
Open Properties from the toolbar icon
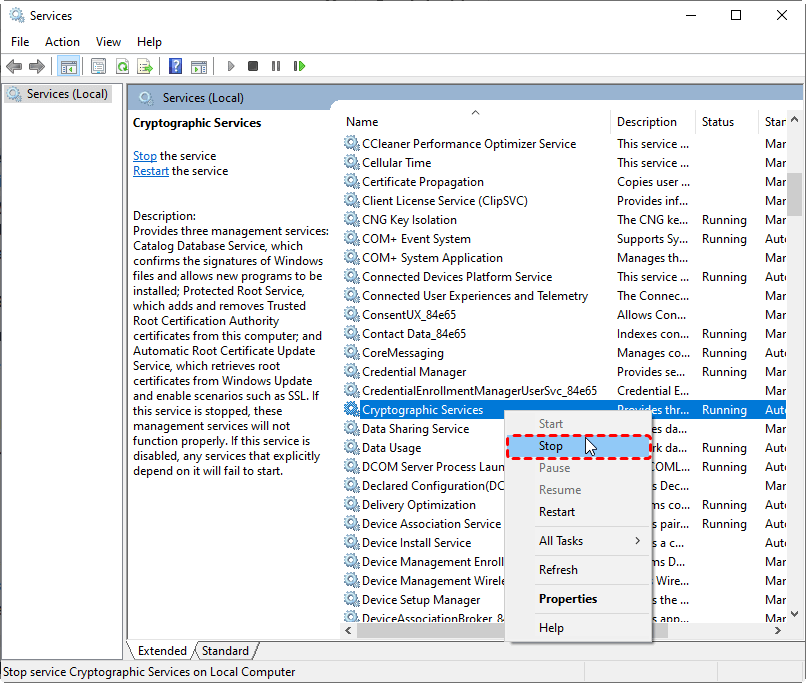pos(98,66)
